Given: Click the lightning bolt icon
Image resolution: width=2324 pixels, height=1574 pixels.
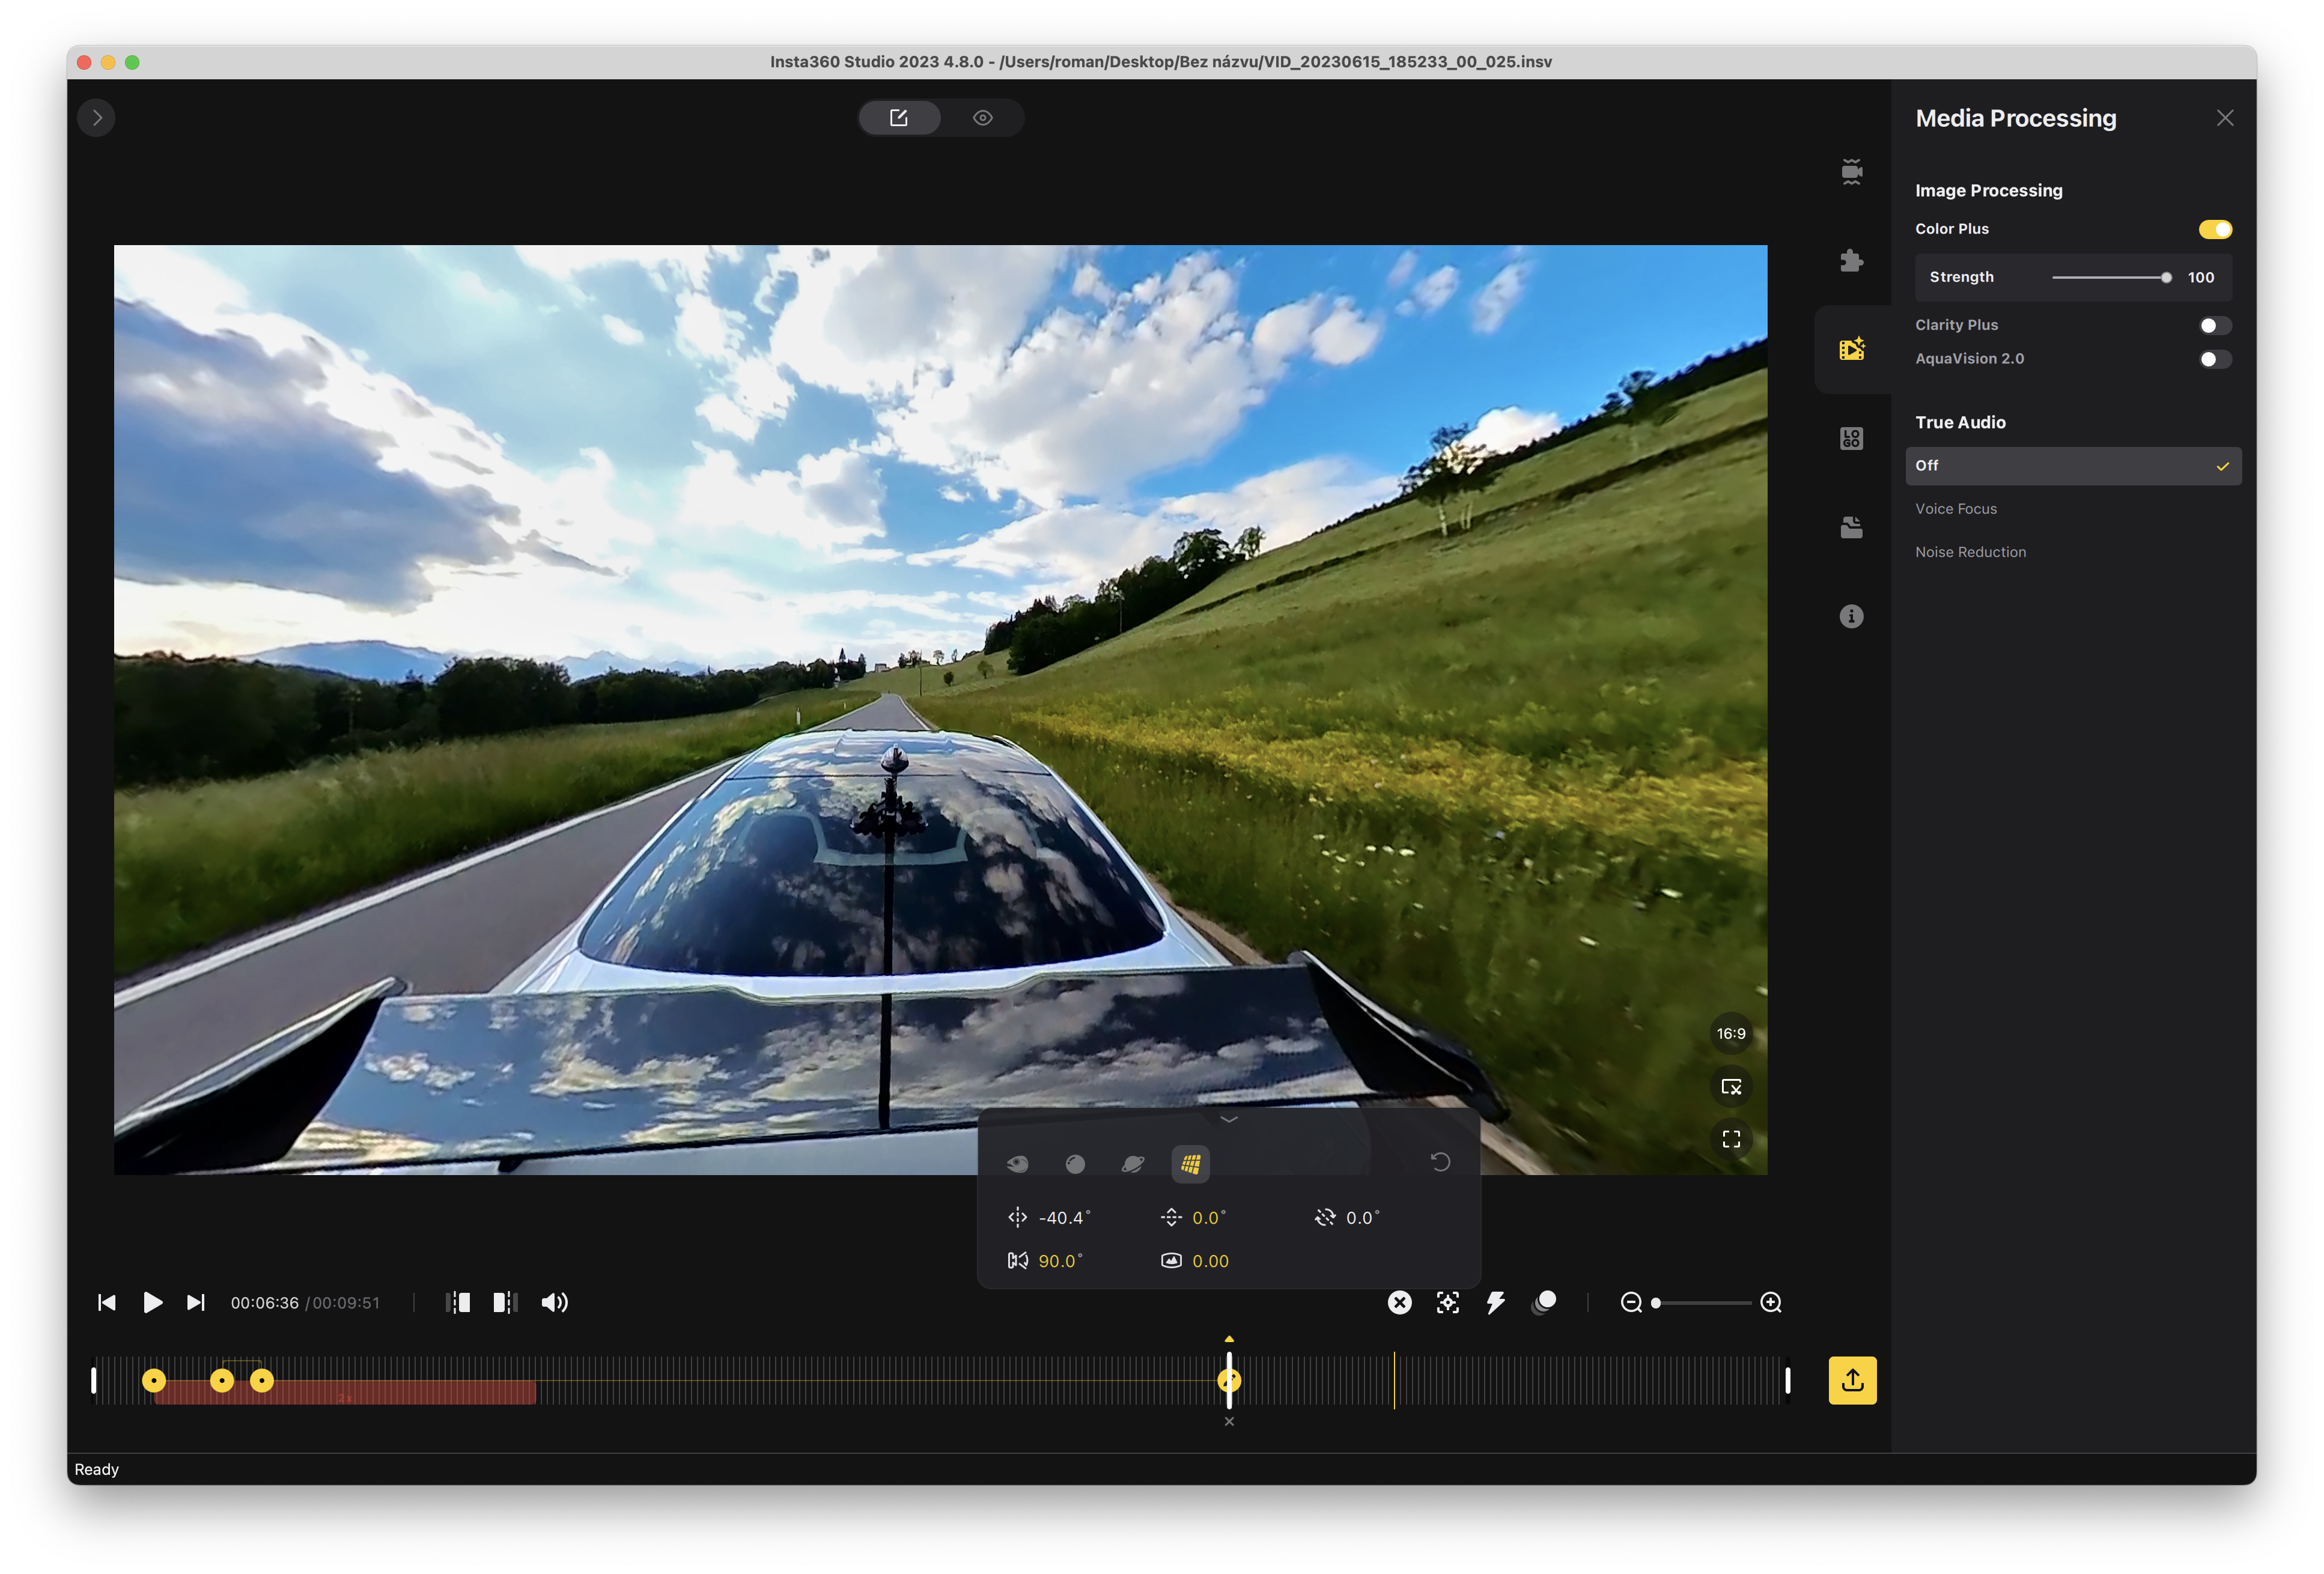Looking at the screenshot, I should [x=1495, y=1302].
